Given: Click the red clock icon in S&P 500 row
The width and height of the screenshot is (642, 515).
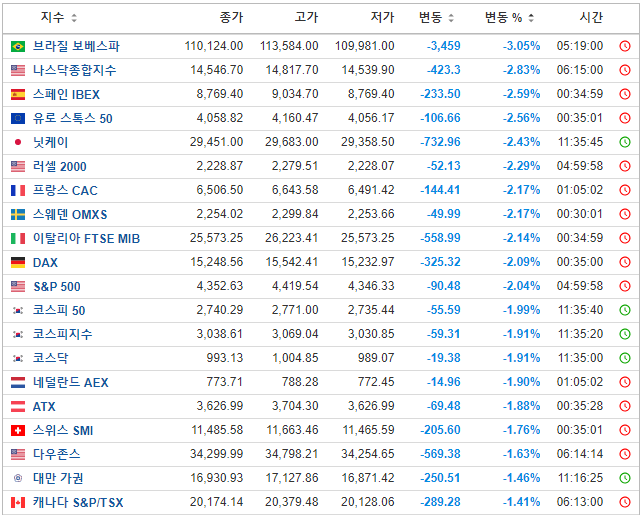Looking at the screenshot, I should 625,286.
